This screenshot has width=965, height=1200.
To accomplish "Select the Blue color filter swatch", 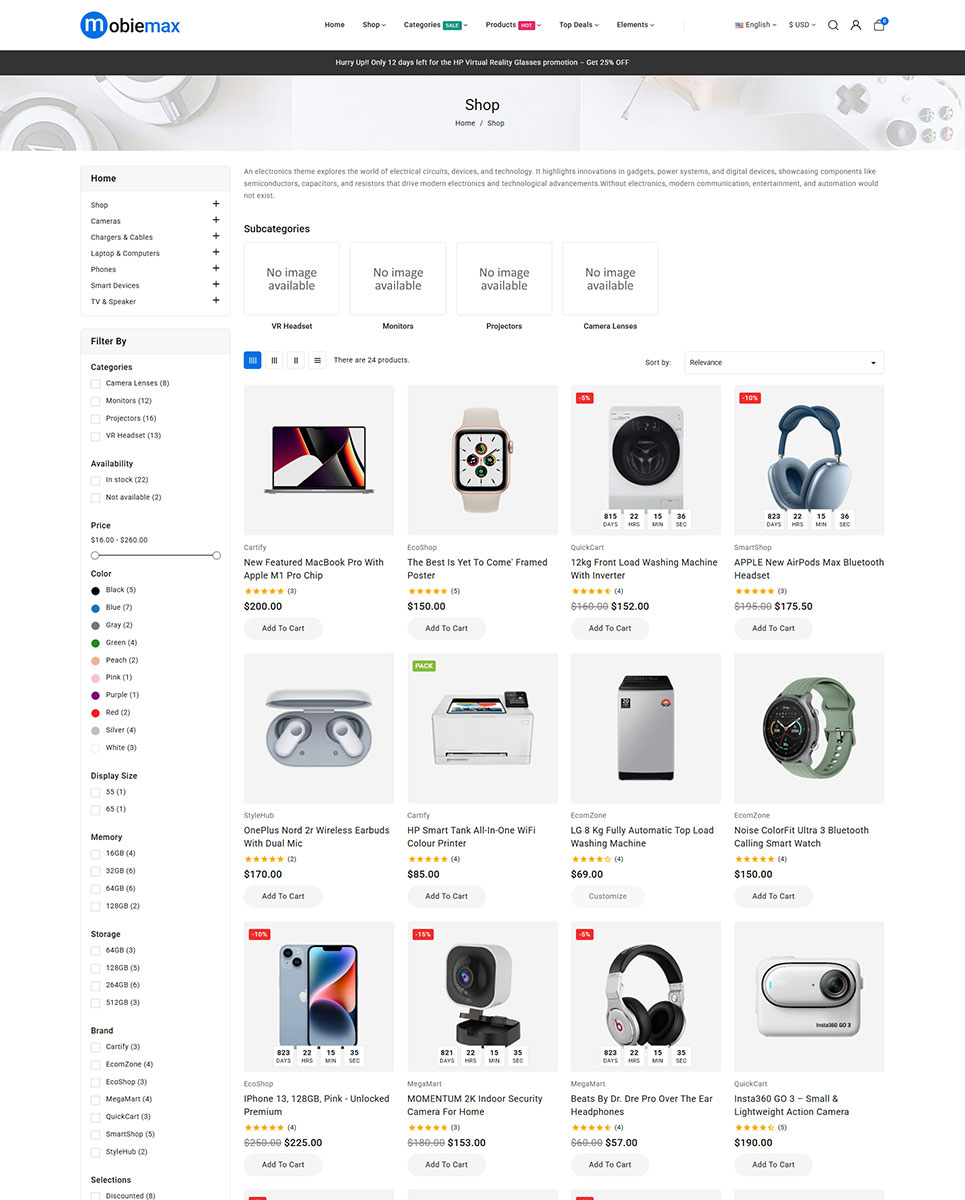I will (96, 608).
